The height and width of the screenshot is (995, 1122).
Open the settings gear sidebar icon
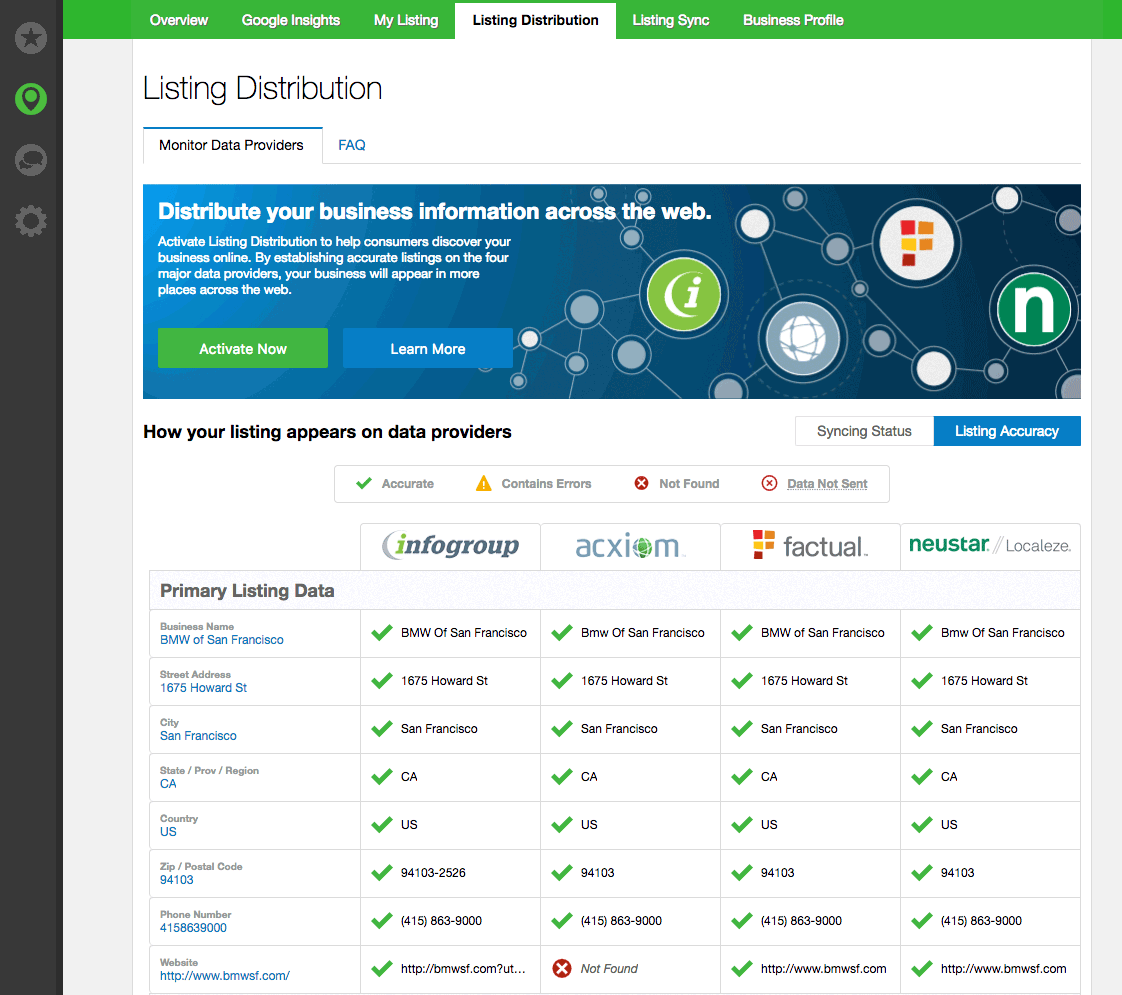tap(31, 220)
